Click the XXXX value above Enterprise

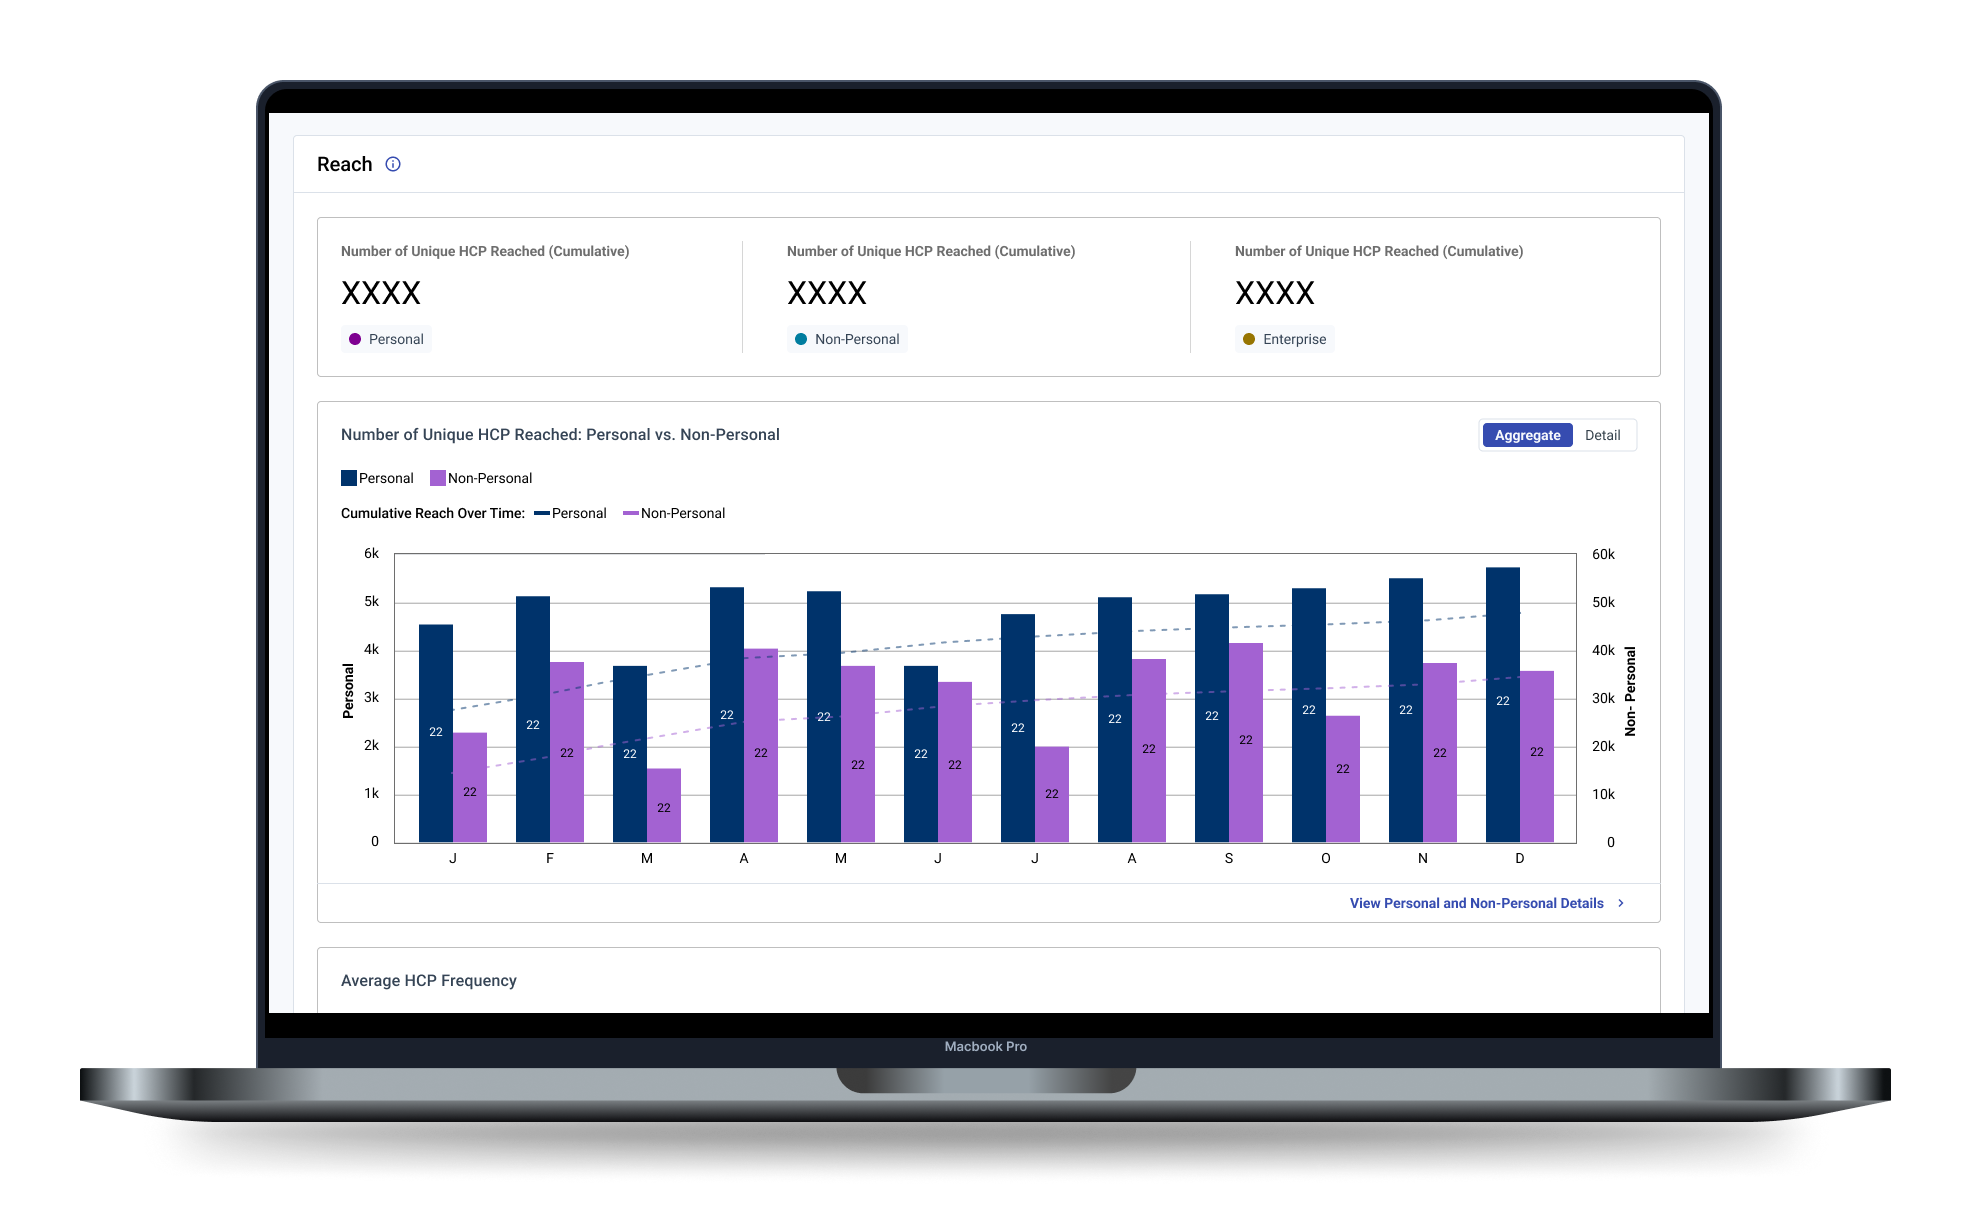pos(1275,293)
